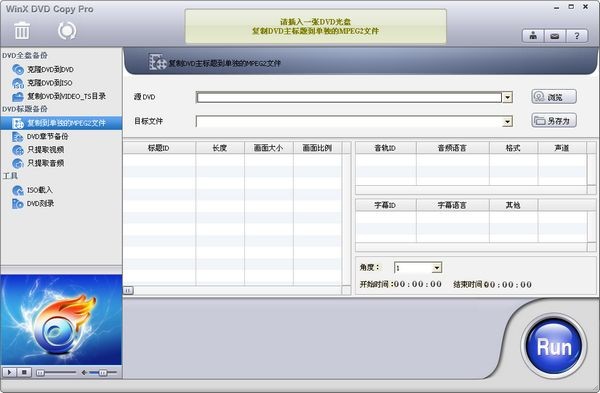The height and width of the screenshot is (393, 600).
Task: Click the icon beside ISO载入
Action: click(18, 190)
